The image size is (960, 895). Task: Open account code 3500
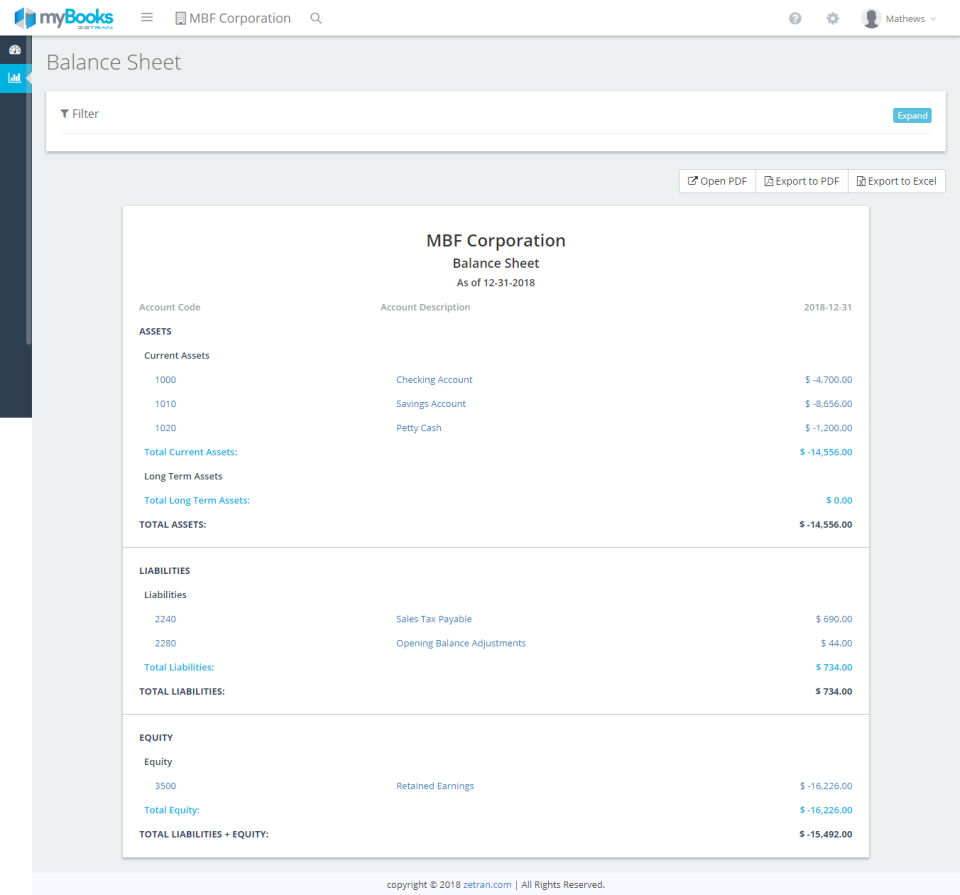coord(165,786)
